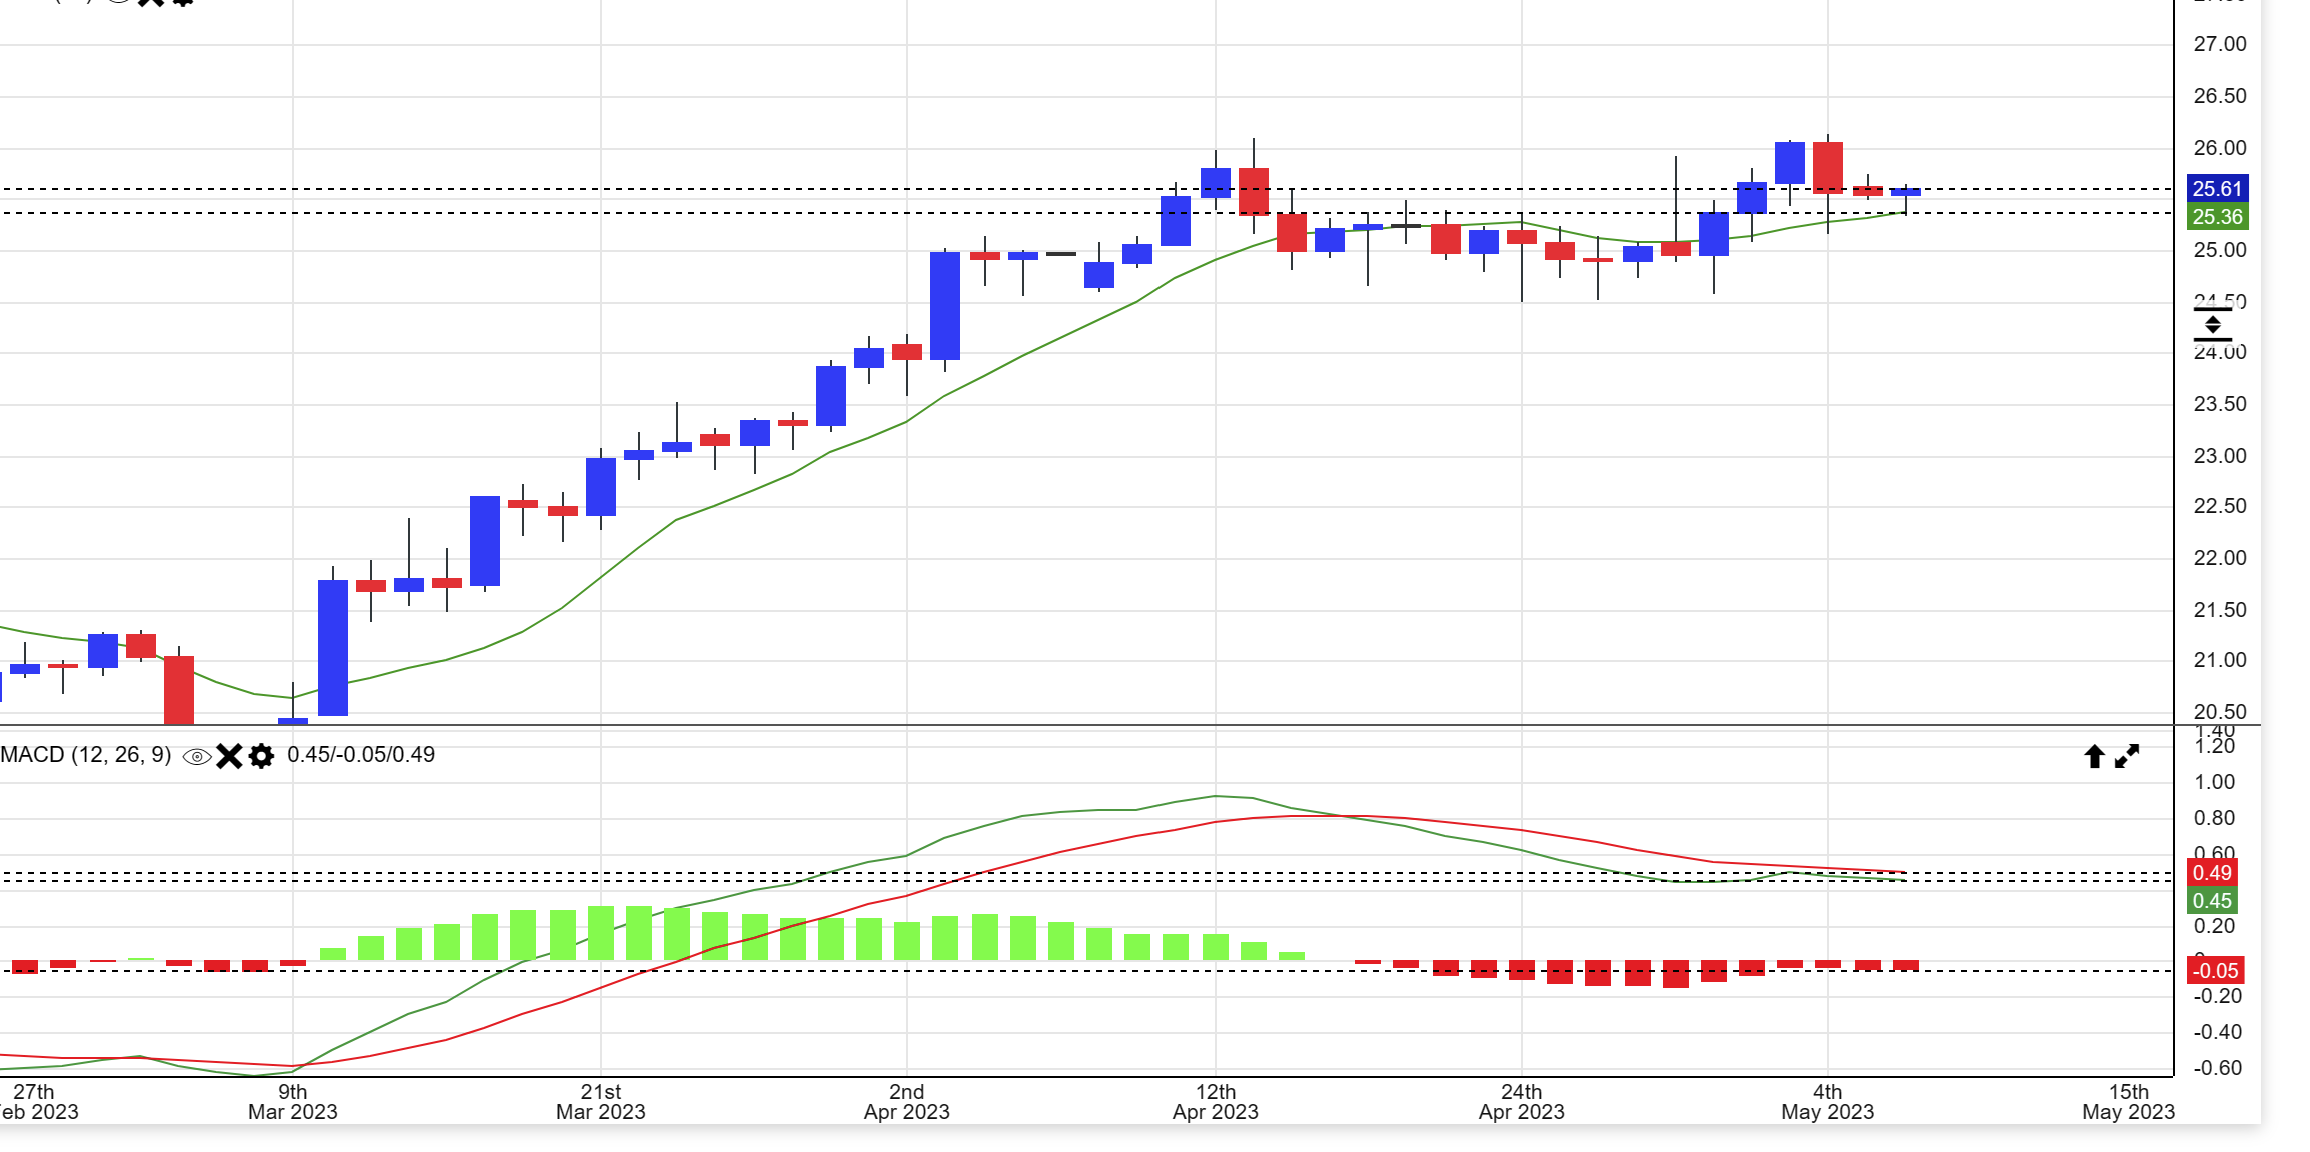The image size is (2310, 1152).
Task: Click the MACD (12, 26, 9) label
Action: coord(85,755)
